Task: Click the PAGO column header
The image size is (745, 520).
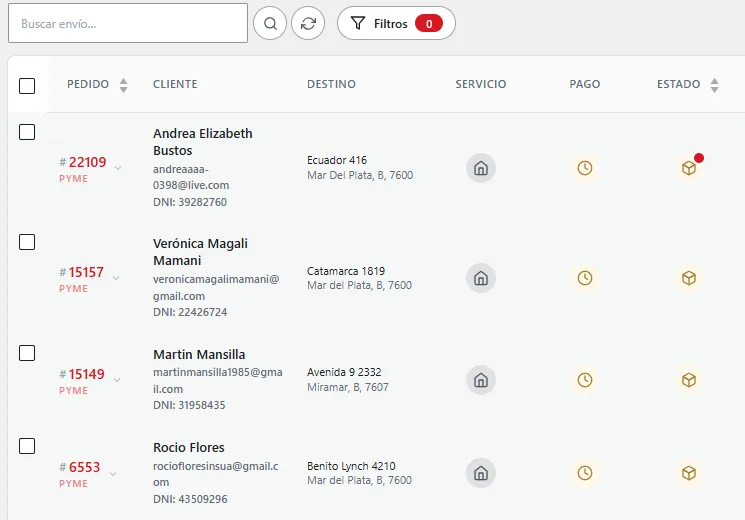Action: [585, 84]
